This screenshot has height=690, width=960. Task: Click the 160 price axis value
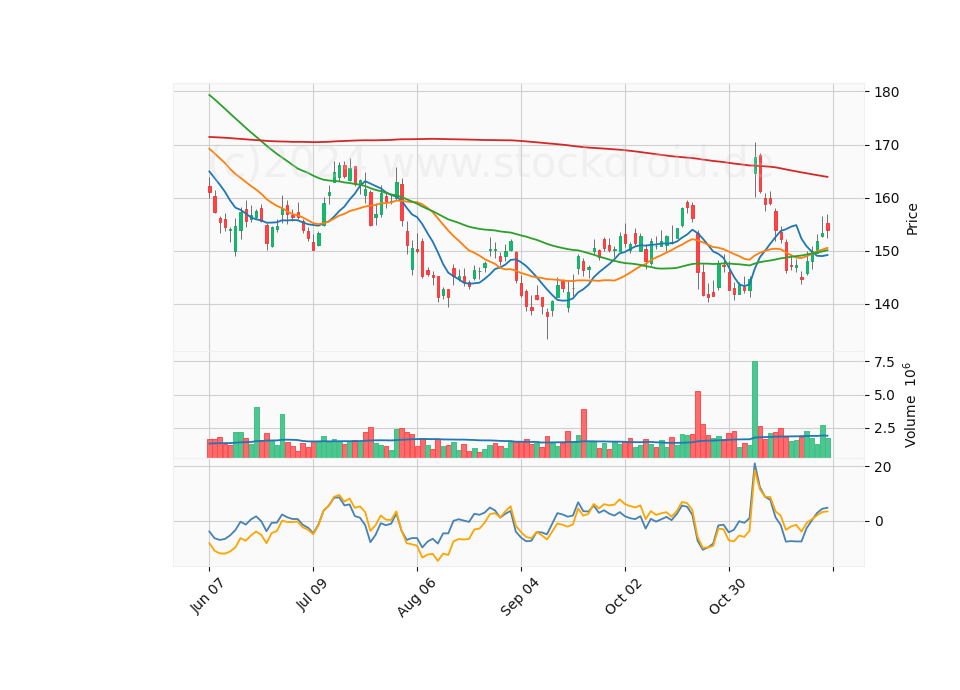click(887, 198)
